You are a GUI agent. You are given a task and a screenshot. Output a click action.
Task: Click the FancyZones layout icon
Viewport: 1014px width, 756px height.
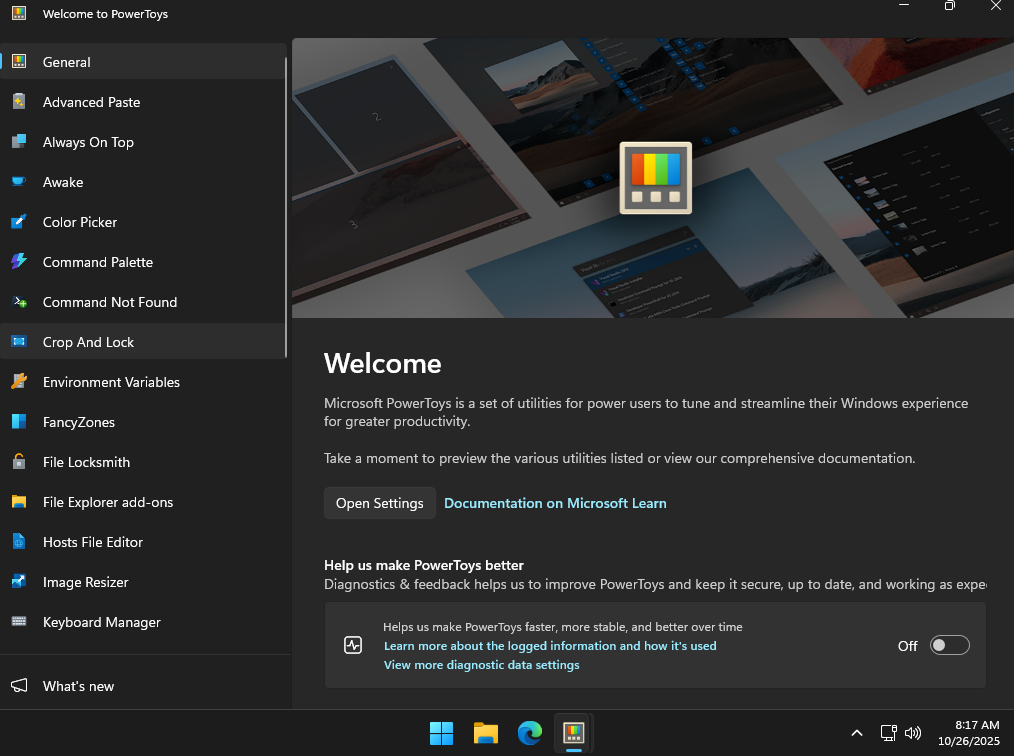tap(19, 422)
